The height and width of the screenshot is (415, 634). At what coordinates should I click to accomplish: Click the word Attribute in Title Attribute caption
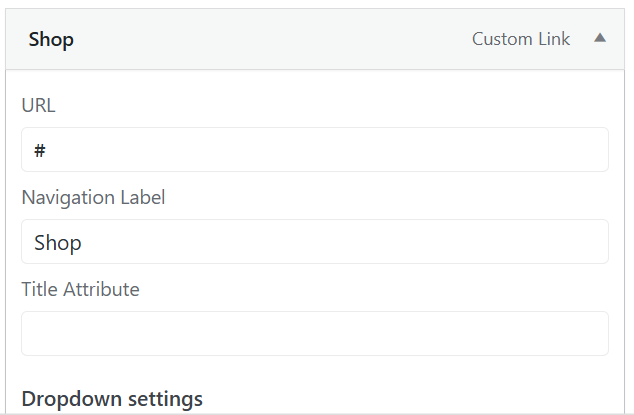pos(101,289)
